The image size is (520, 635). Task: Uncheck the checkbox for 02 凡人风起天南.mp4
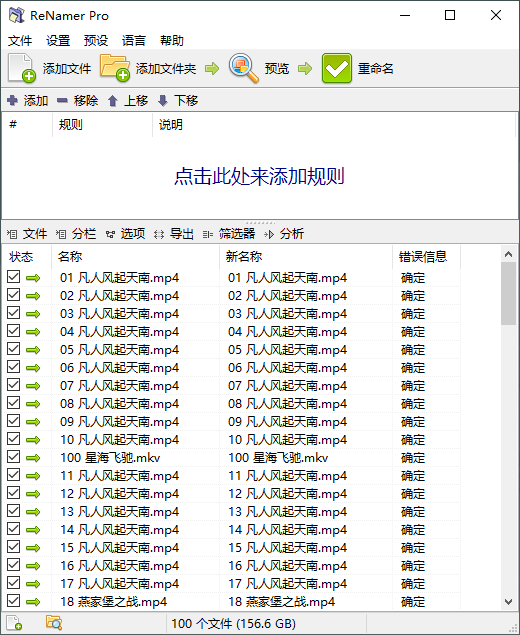pyautogui.click(x=13, y=295)
